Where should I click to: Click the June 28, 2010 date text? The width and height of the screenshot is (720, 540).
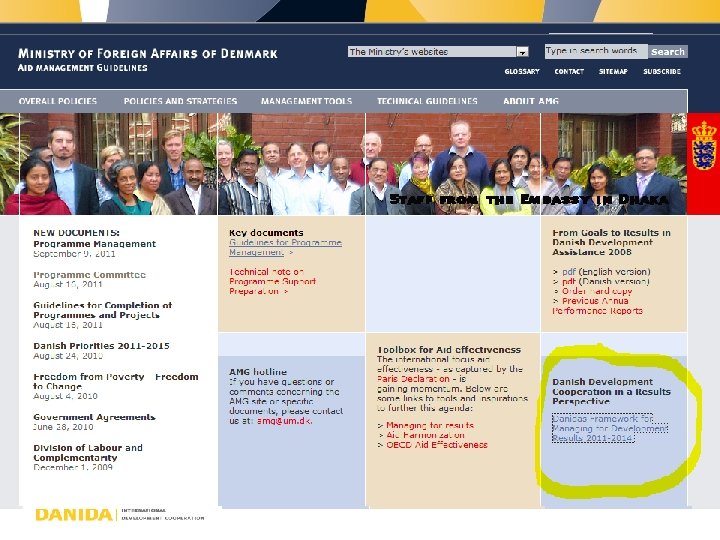point(63,427)
